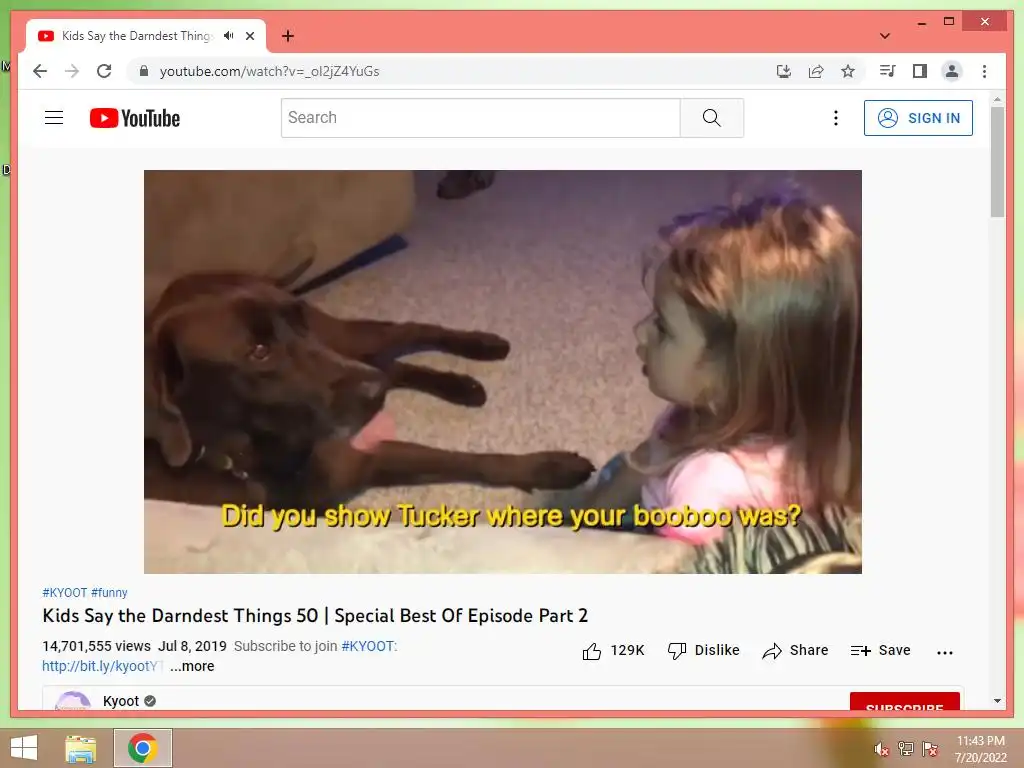This screenshot has width=1024, height=768.
Task: Click the browser forward arrow
Action: [72, 71]
